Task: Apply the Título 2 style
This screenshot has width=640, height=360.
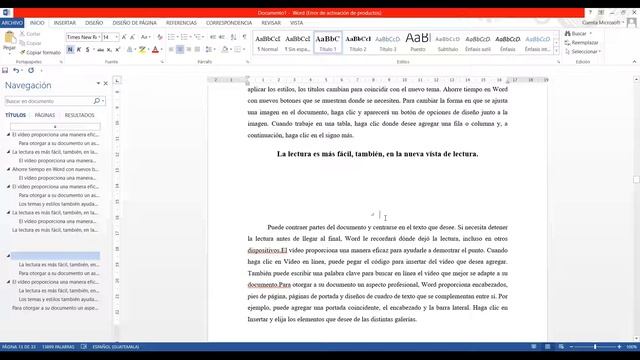Action: (x=358, y=42)
